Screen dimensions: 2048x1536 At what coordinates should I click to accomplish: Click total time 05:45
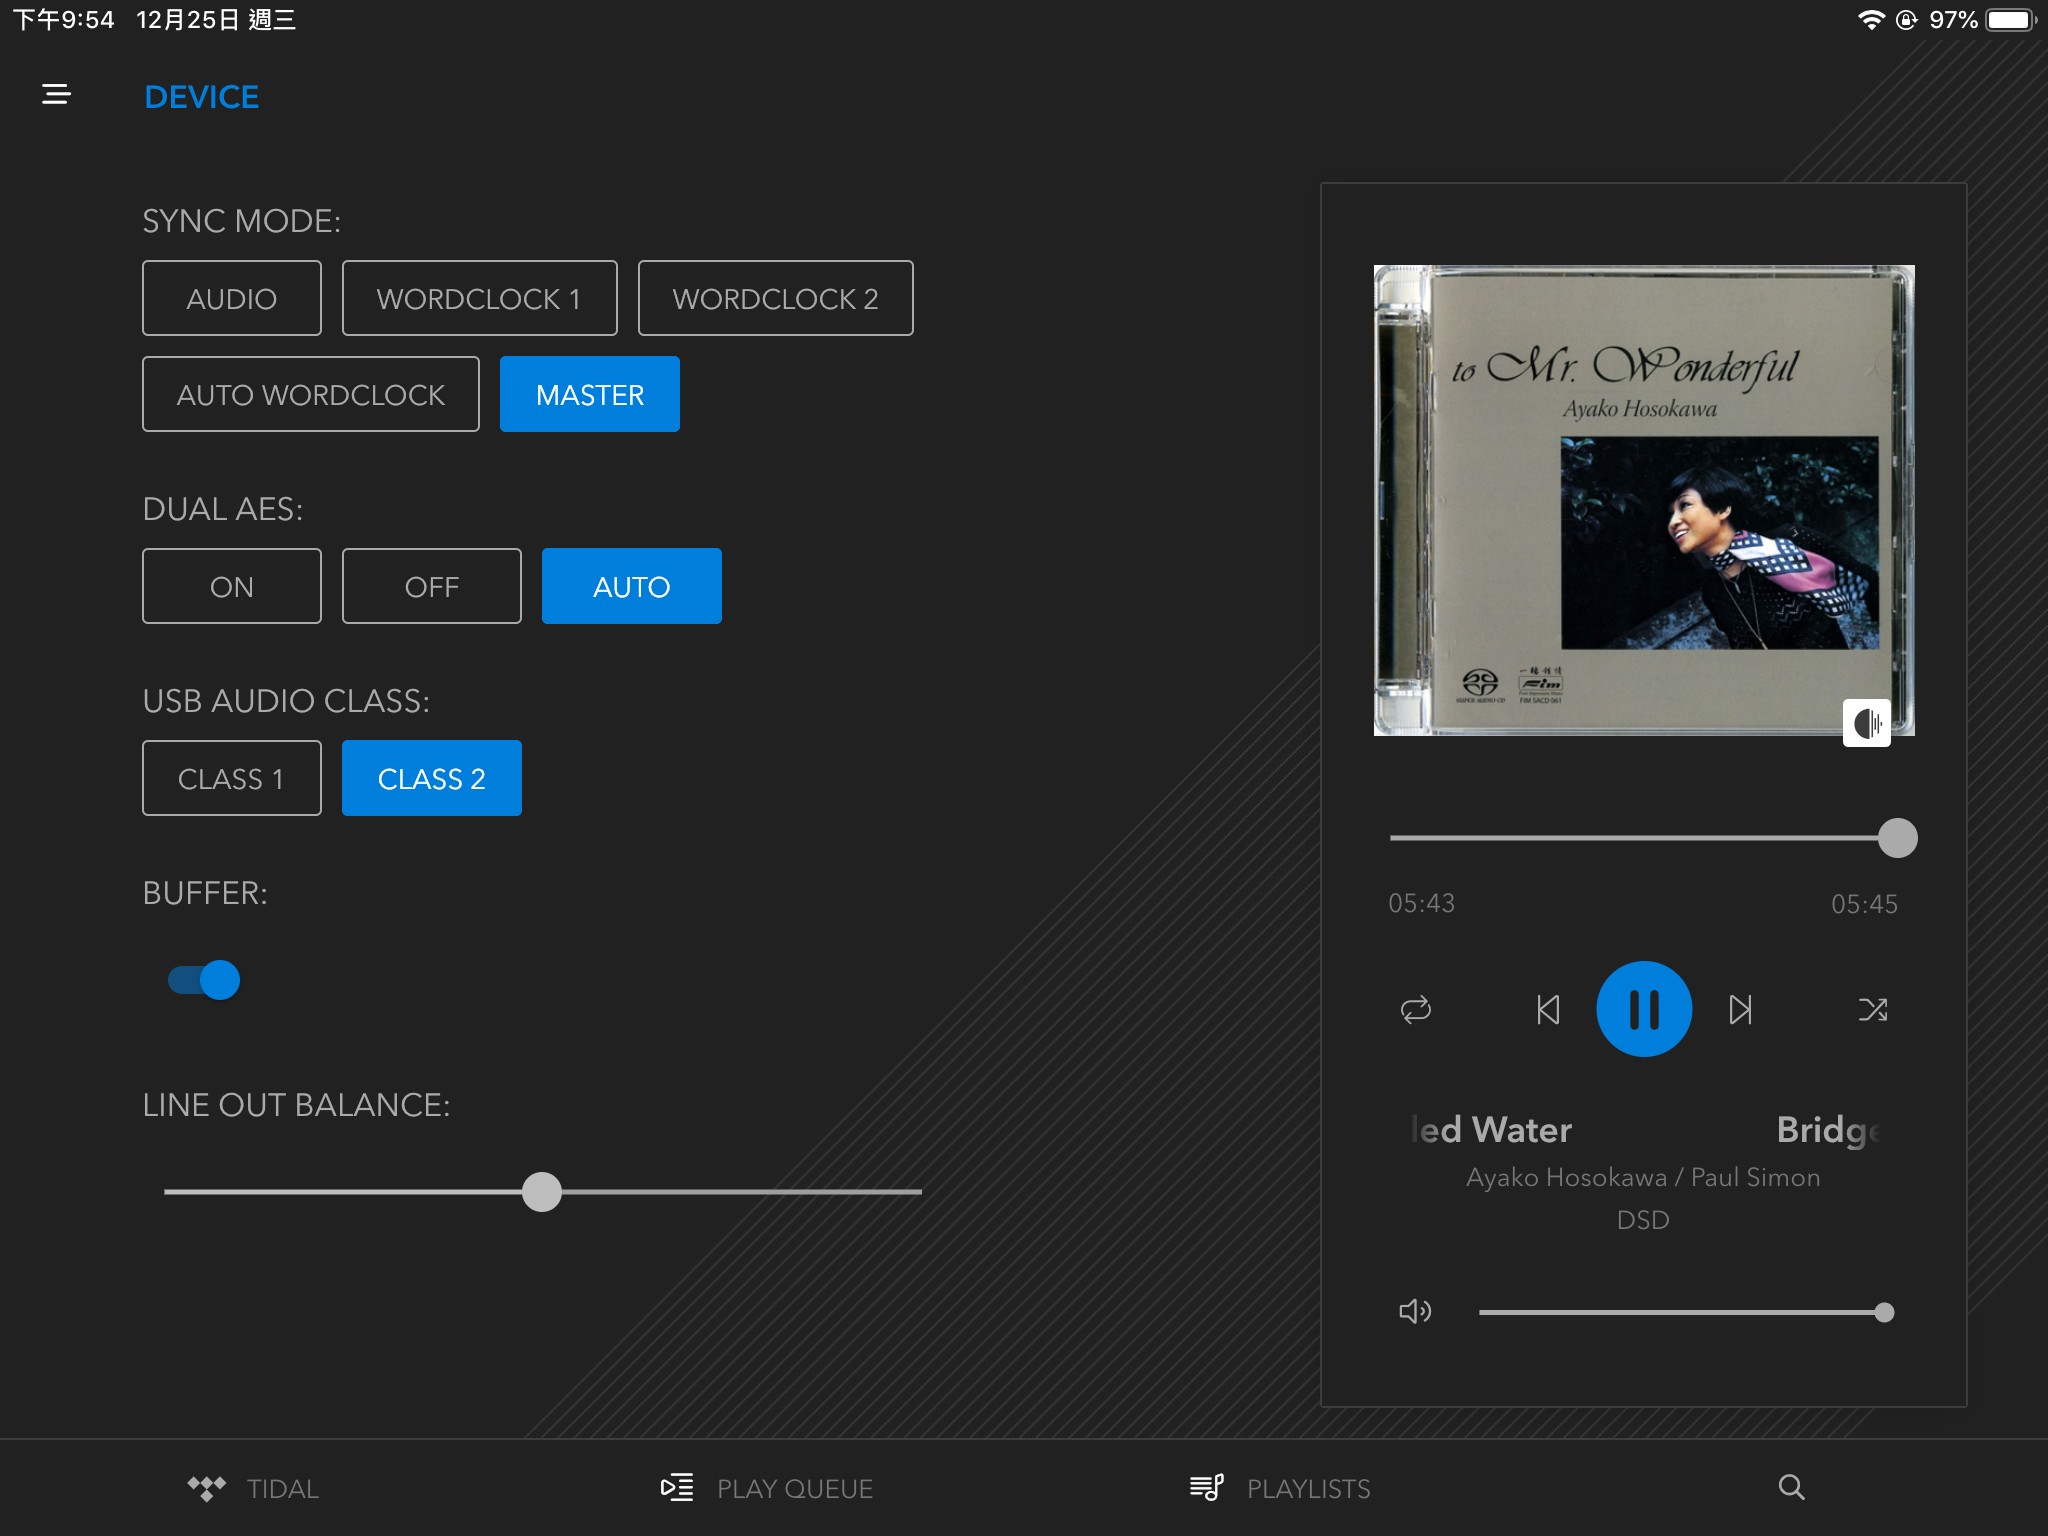tap(1864, 904)
